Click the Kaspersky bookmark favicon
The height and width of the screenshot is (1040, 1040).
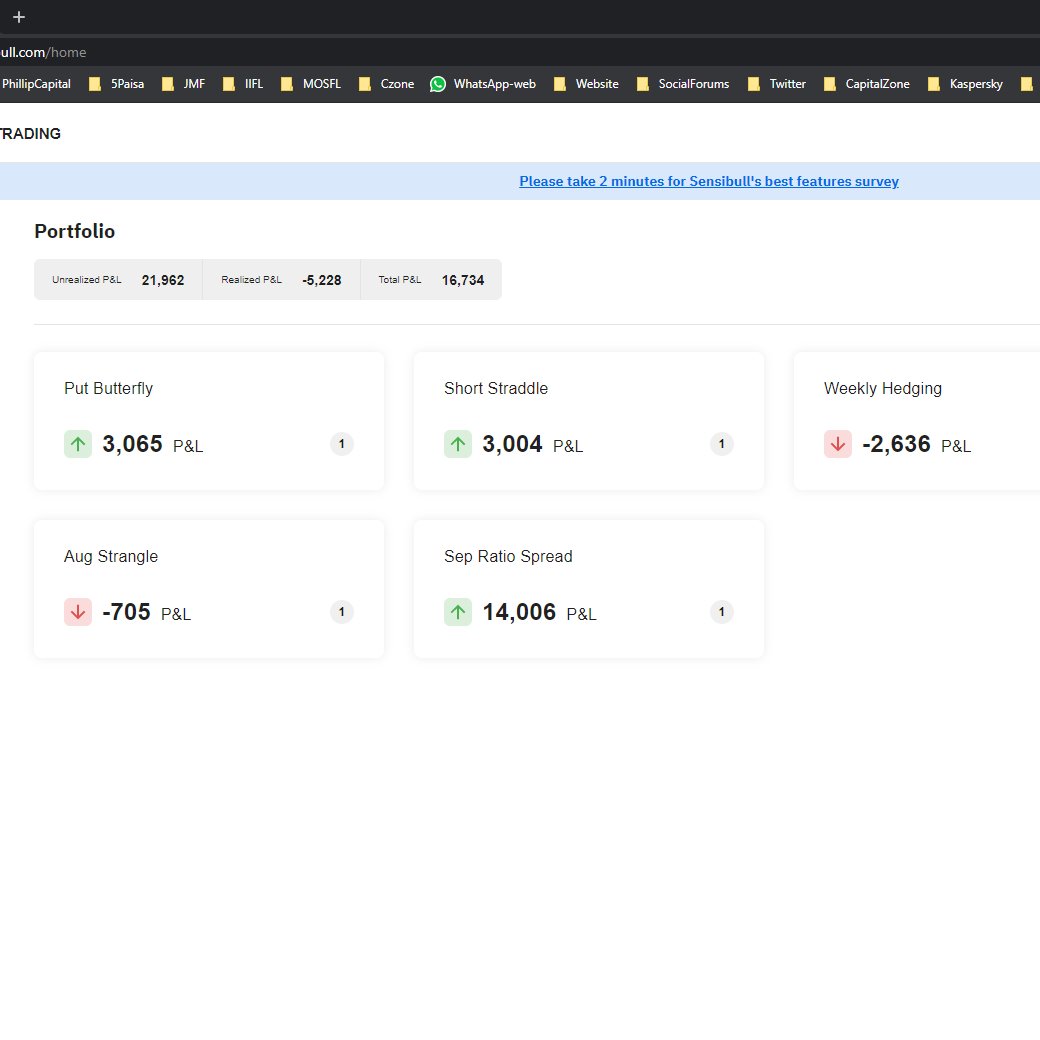tap(932, 84)
